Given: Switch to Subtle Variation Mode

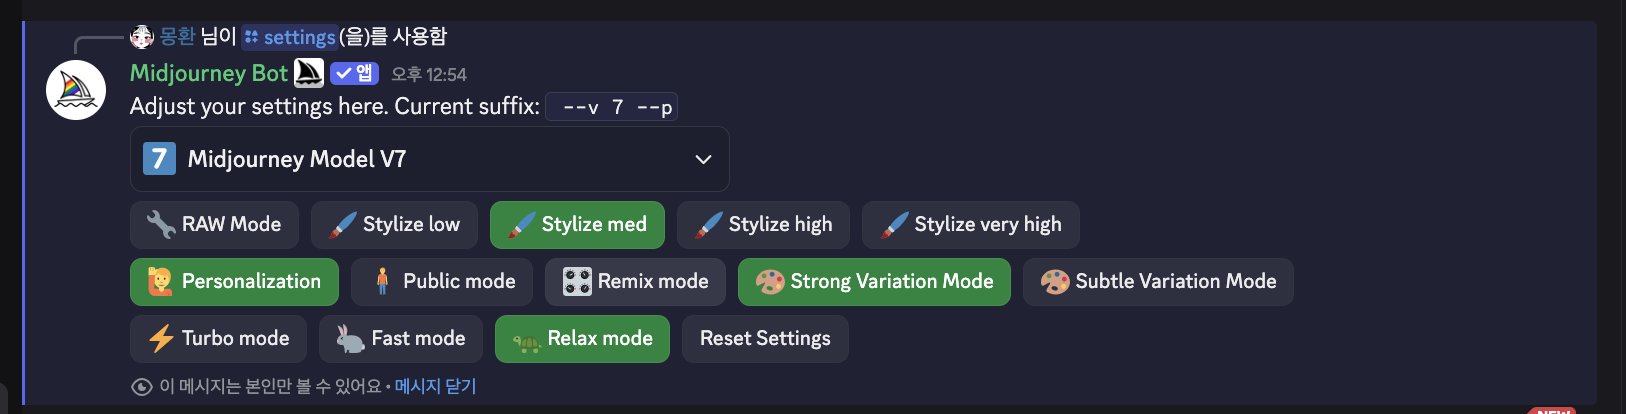Looking at the screenshot, I should 1157,282.
